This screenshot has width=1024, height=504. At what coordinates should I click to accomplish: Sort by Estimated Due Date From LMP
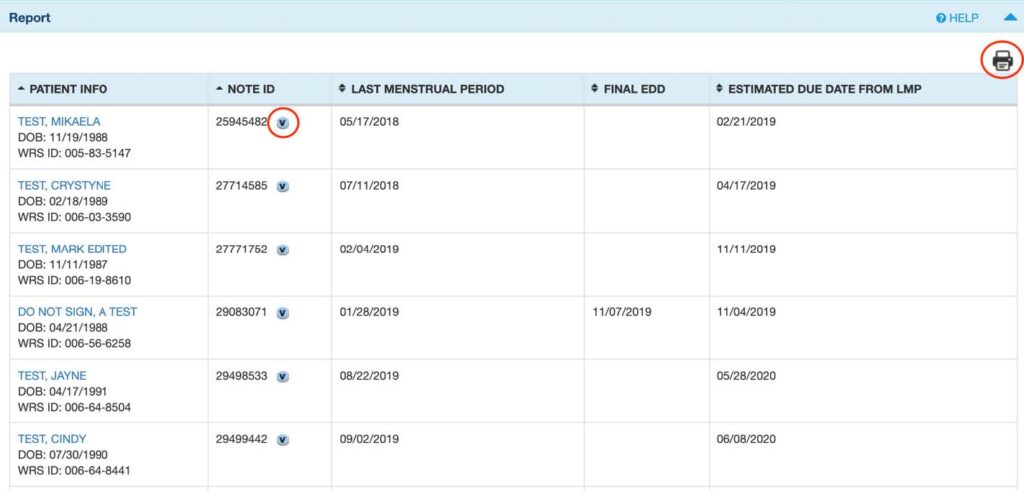pos(824,89)
